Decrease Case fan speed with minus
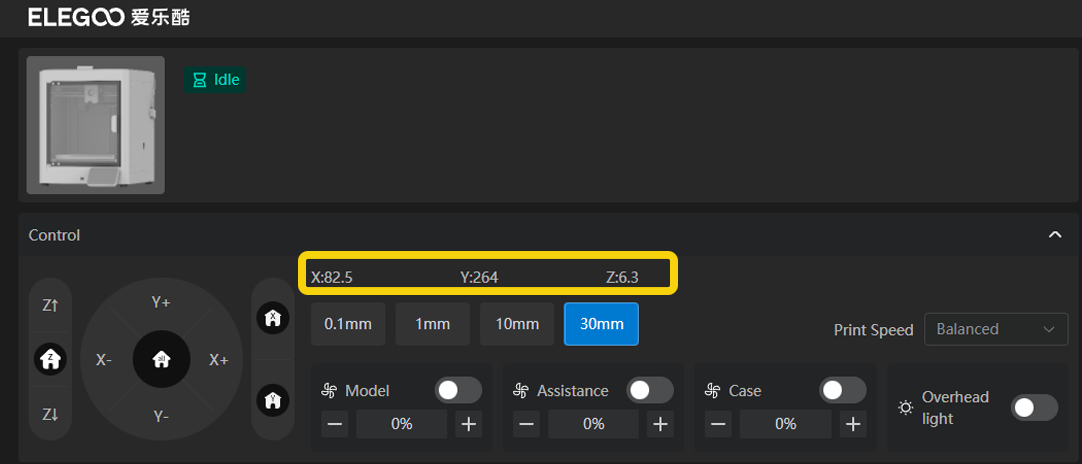Image resolution: width=1082 pixels, height=464 pixels. tap(718, 424)
